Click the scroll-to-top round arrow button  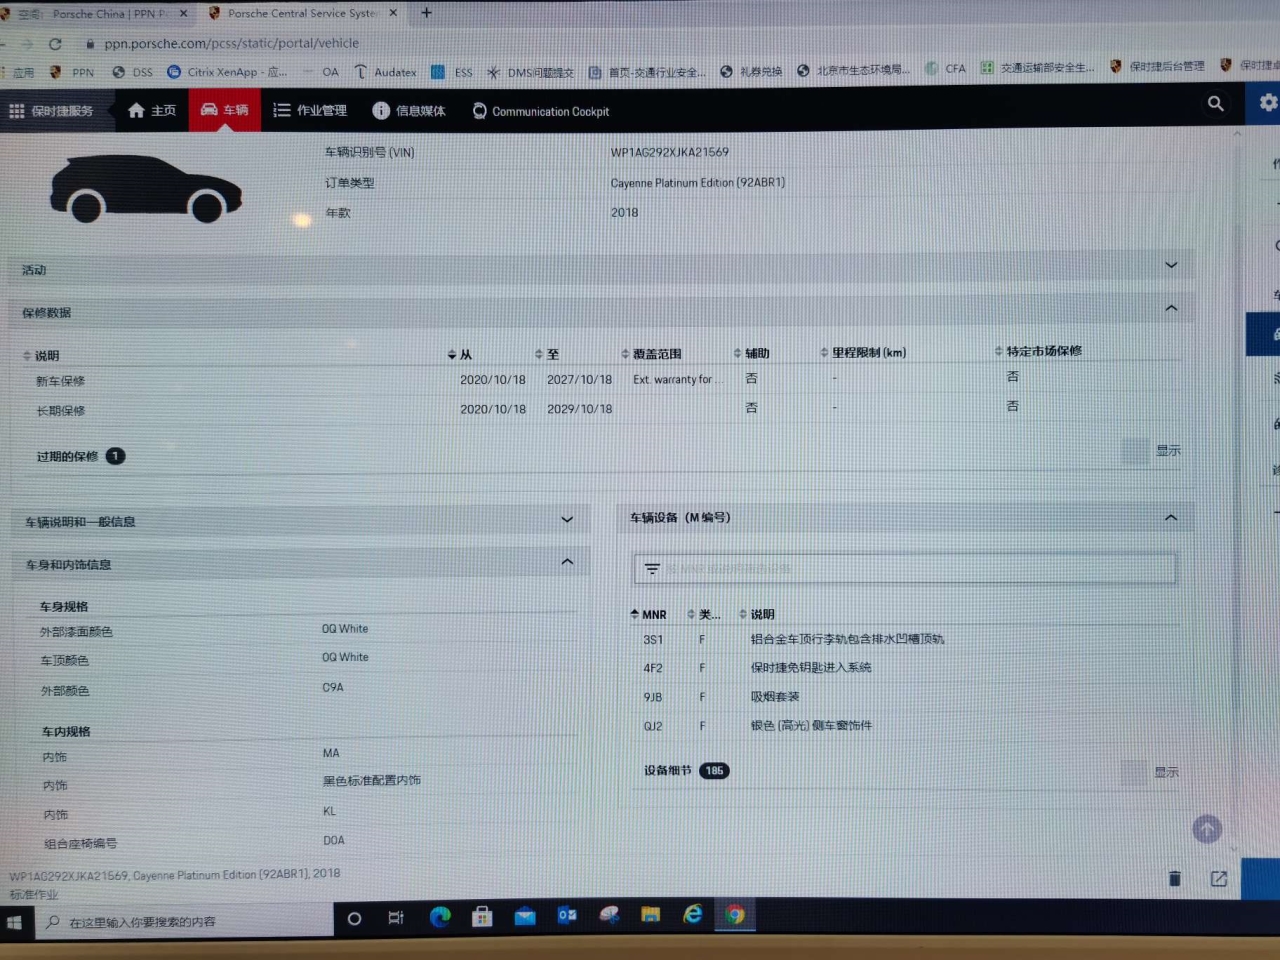click(x=1207, y=829)
